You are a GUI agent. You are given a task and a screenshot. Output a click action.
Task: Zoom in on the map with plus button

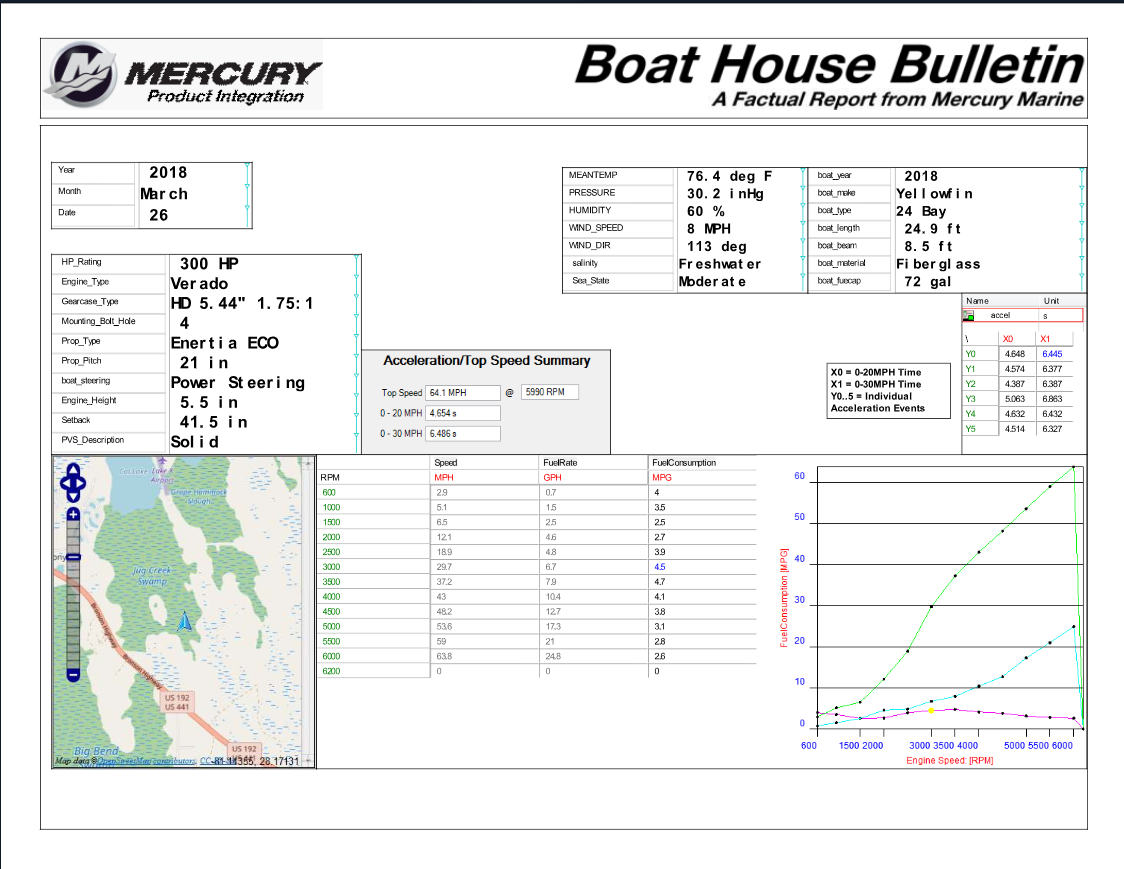click(x=73, y=514)
